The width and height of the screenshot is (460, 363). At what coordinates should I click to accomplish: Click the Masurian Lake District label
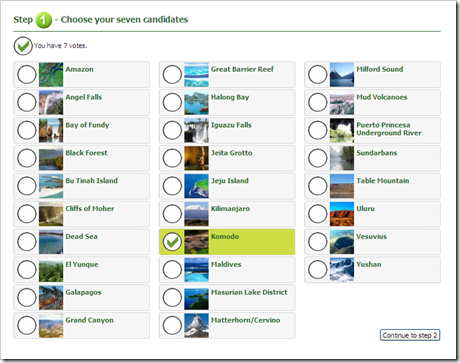pyautogui.click(x=249, y=292)
